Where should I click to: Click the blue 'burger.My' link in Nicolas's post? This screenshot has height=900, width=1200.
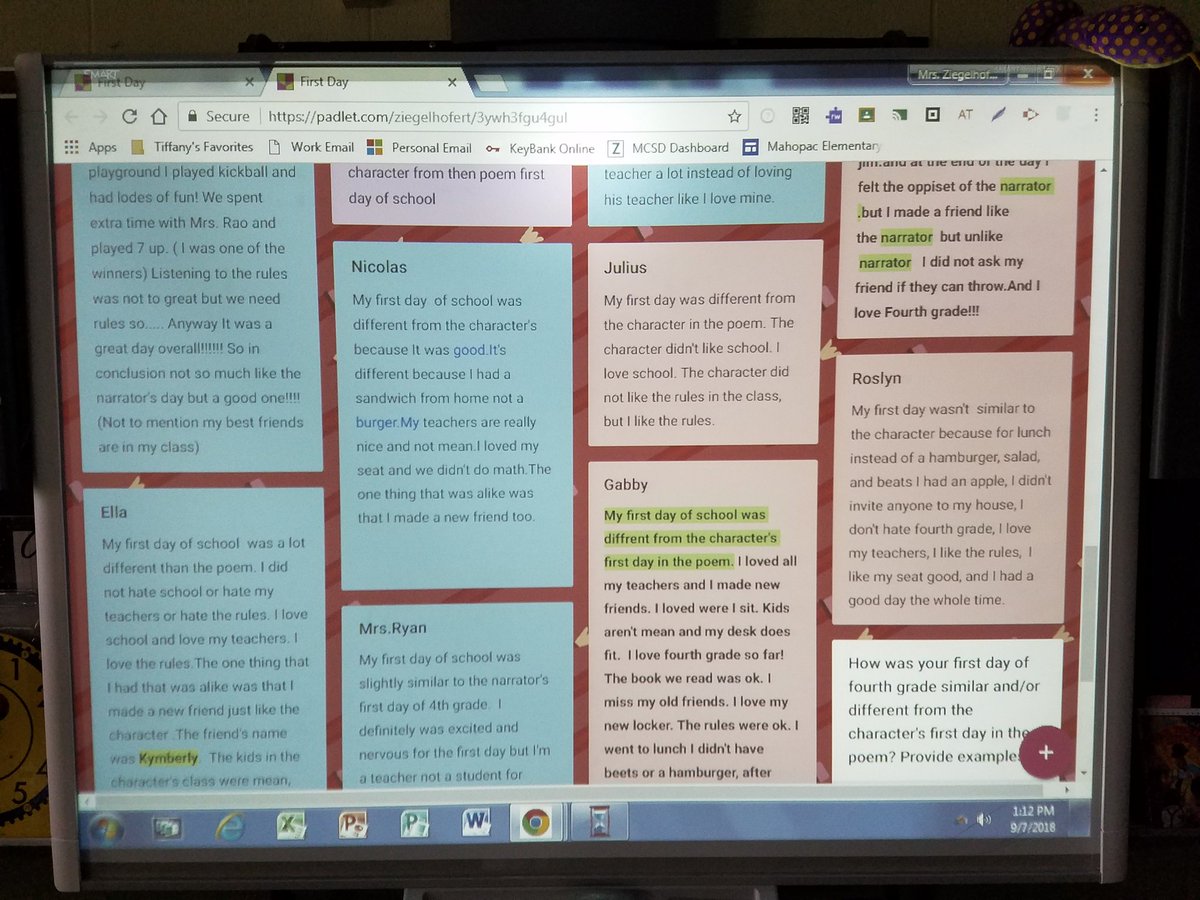[388, 422]
